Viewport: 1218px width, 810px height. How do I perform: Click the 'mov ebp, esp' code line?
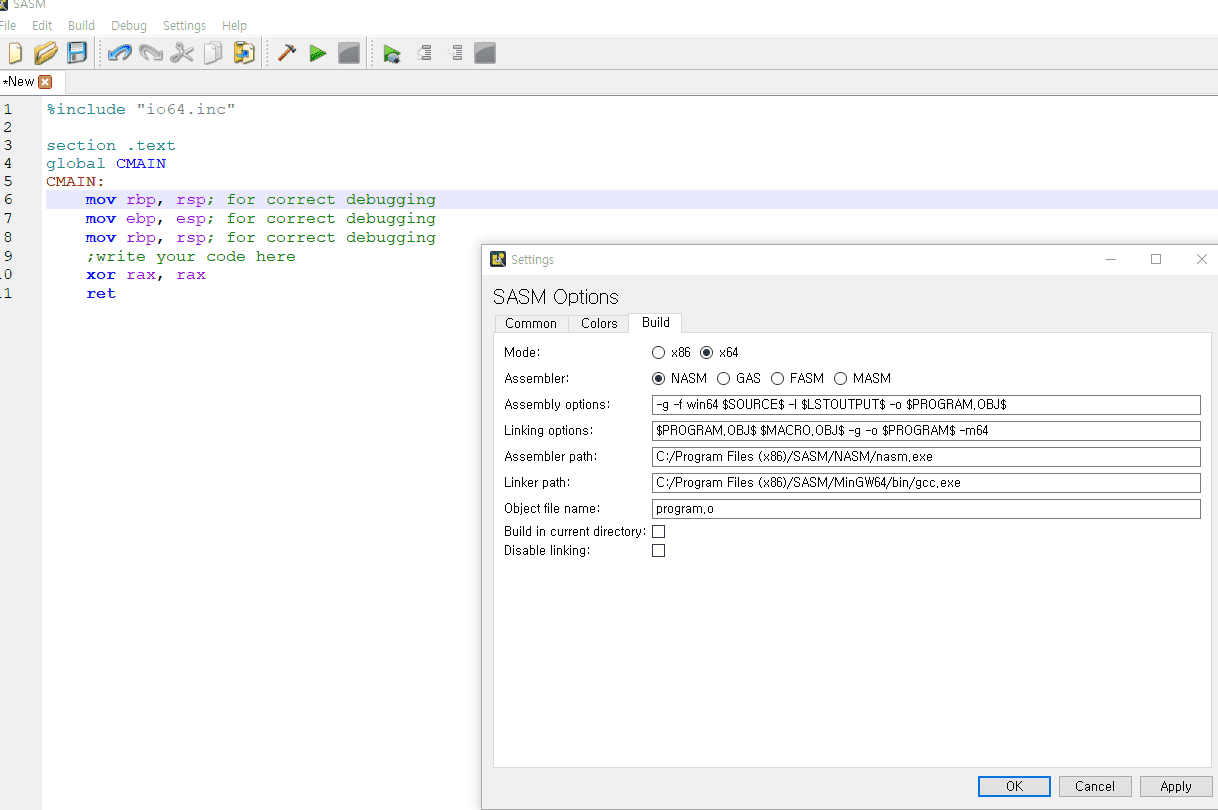point(261,218)
